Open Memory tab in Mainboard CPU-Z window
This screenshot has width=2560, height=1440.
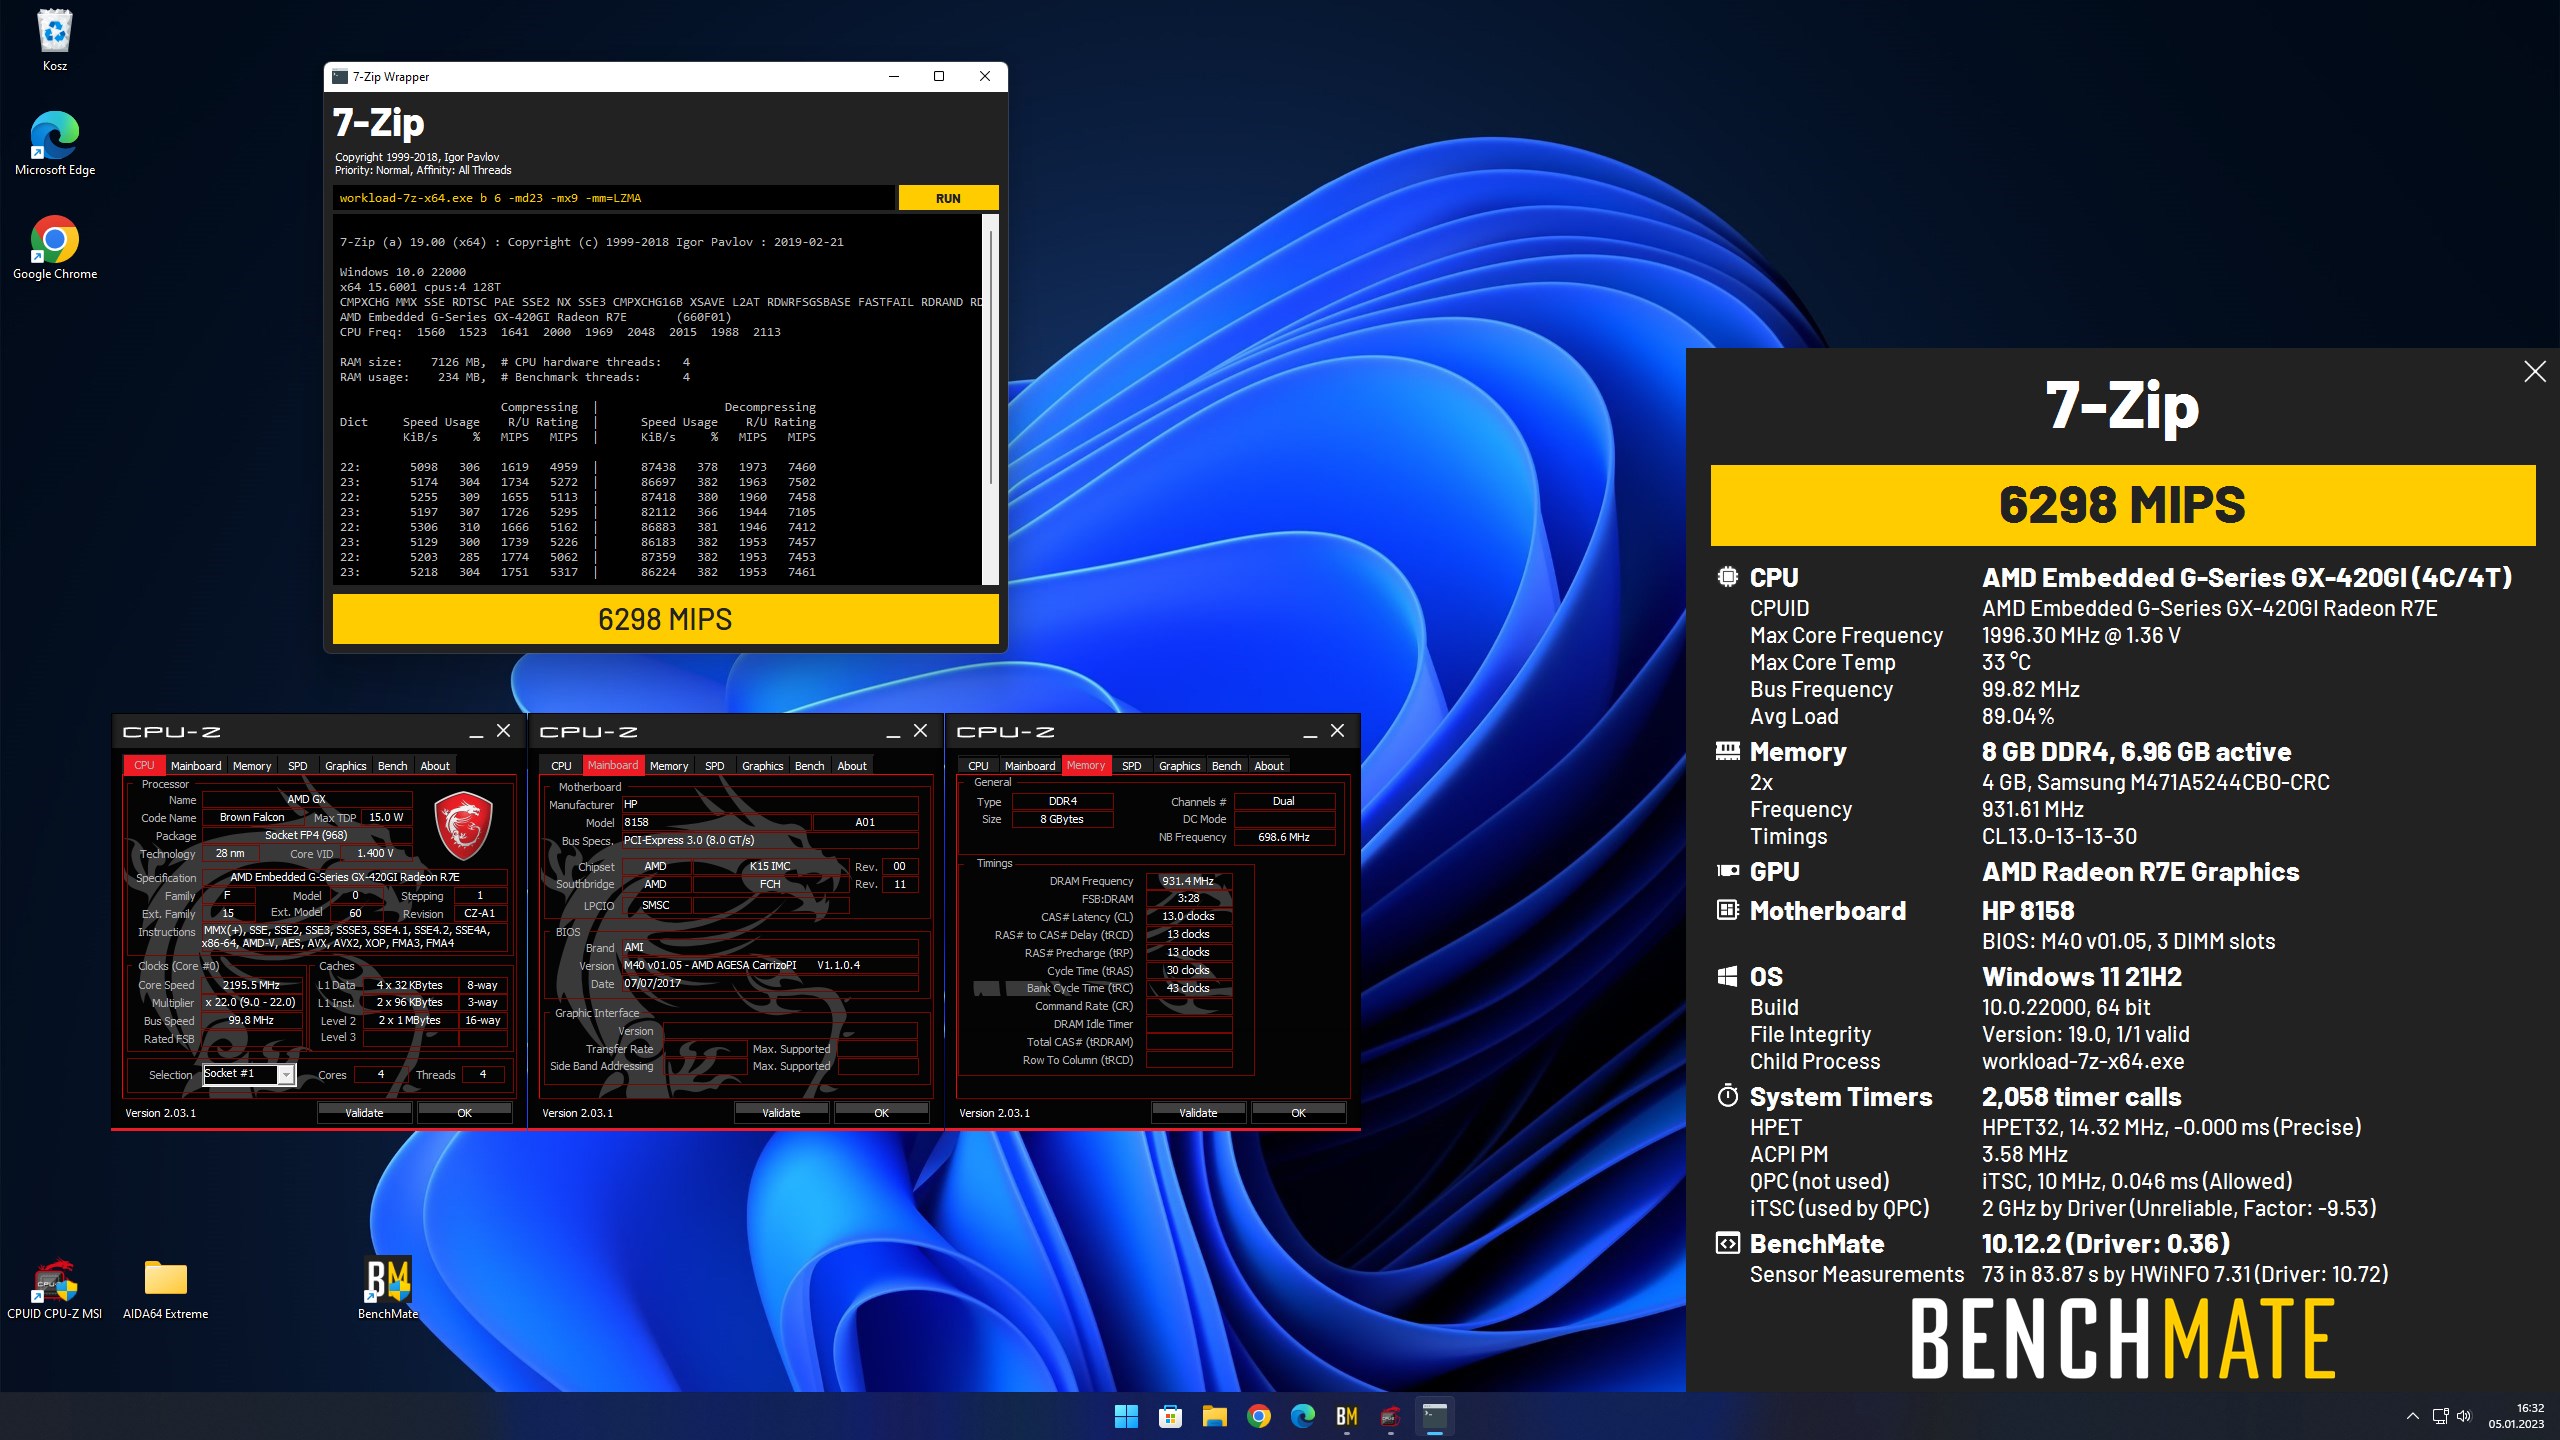coord(669,765)
